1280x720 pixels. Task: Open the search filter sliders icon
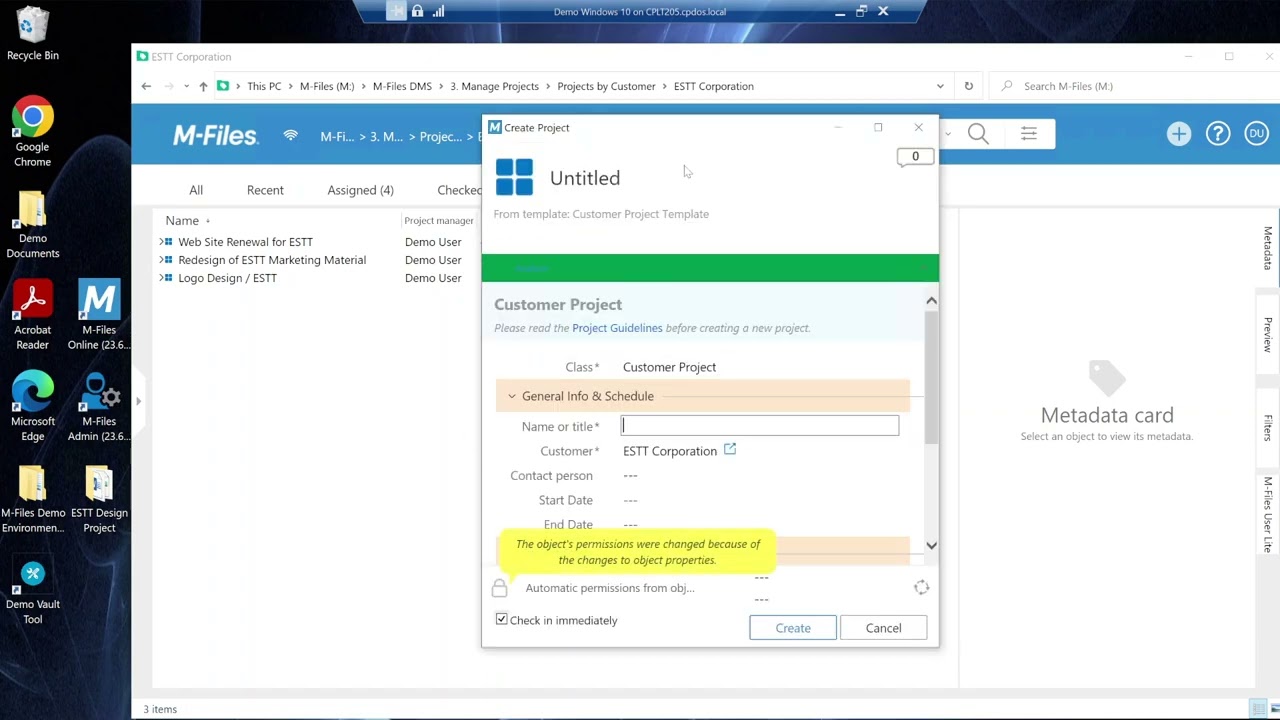1029,134
